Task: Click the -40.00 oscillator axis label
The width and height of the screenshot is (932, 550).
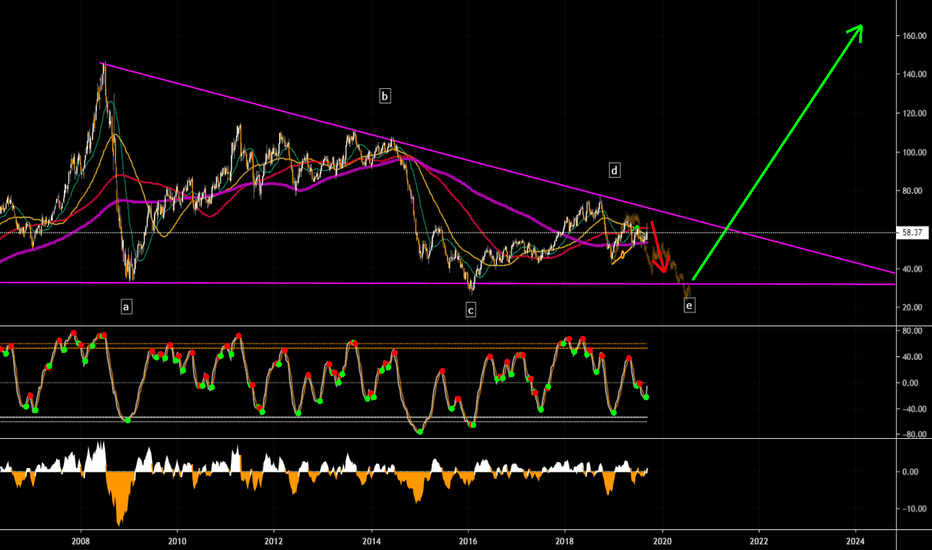Action: (x=914, y=409)
